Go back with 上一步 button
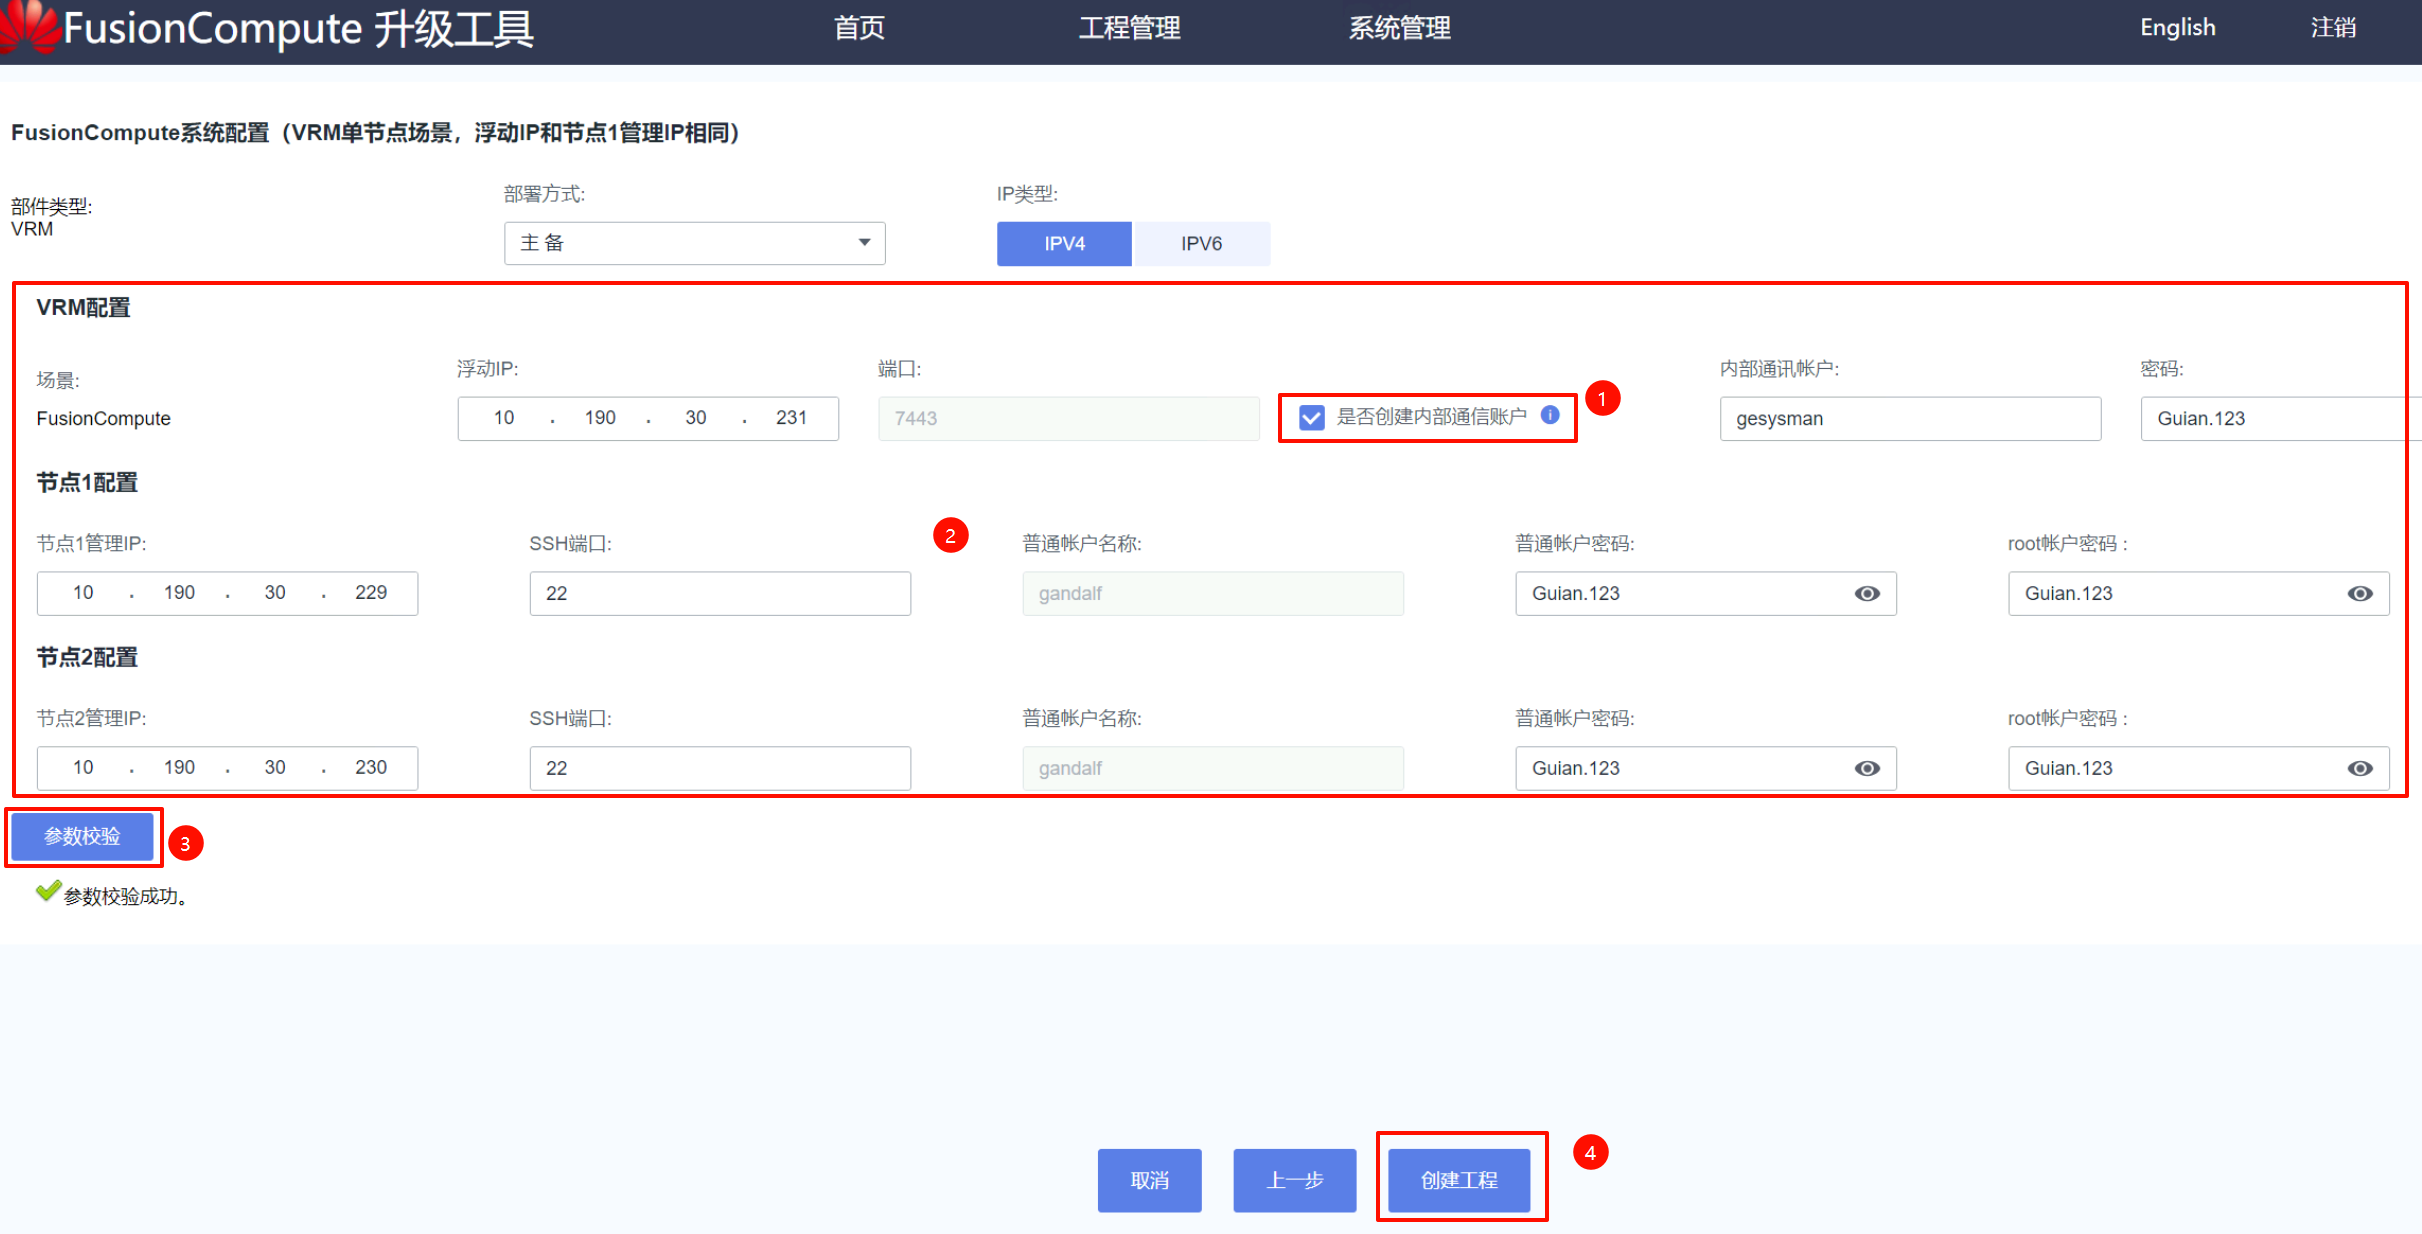Image resolution: width=2422 pixels, height=1234 pixels. pyautogui.click(x=1294, y=1180)
